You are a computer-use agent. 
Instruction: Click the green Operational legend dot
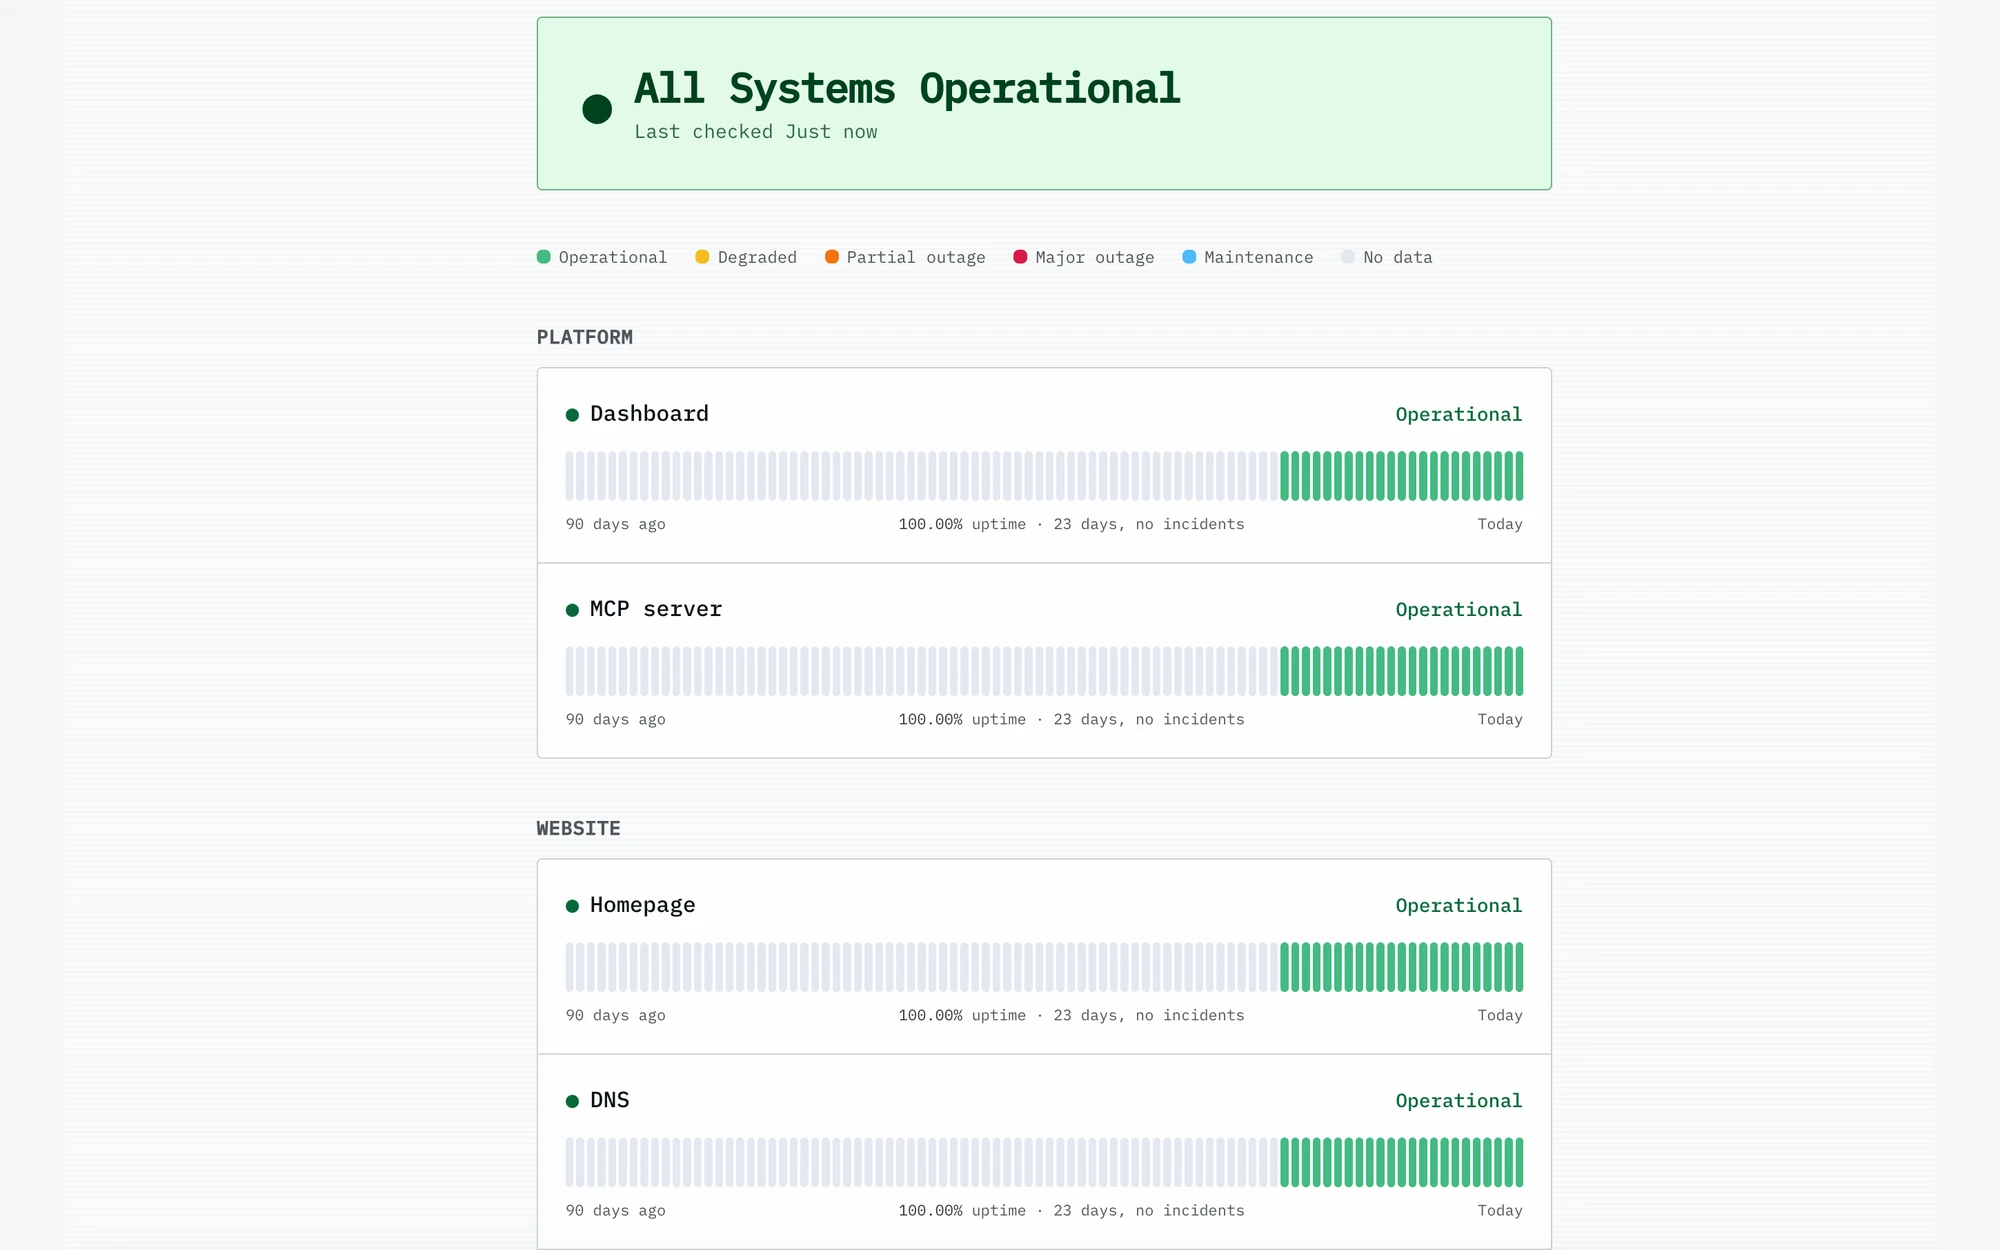(x=544, y=257)
